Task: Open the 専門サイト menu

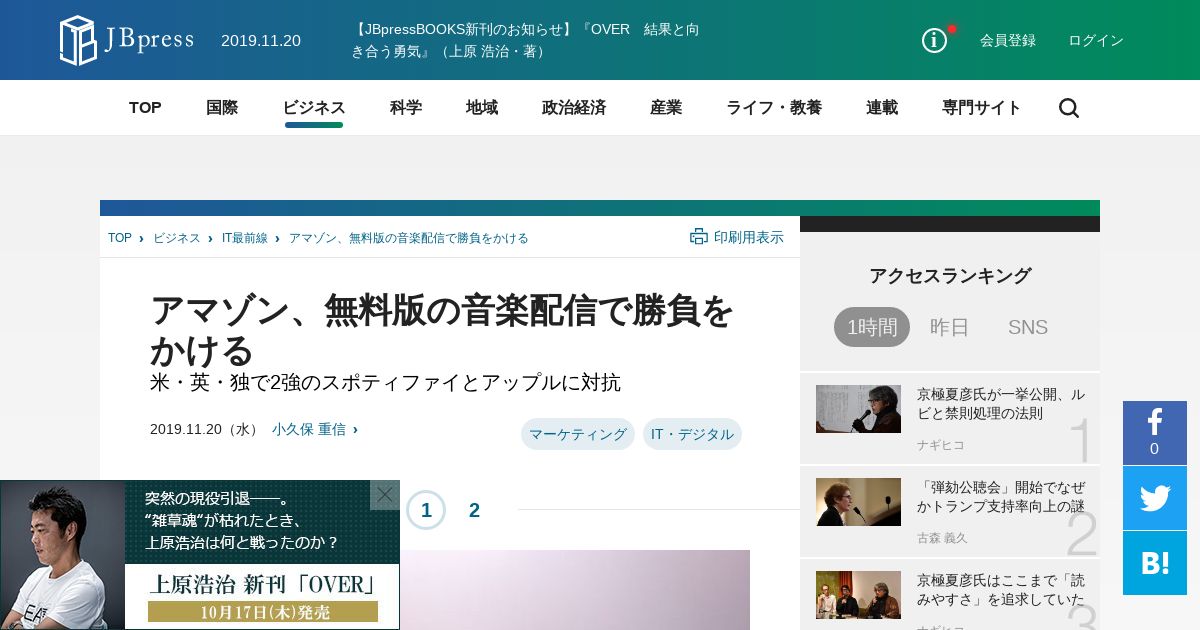Action: (982, 108)
